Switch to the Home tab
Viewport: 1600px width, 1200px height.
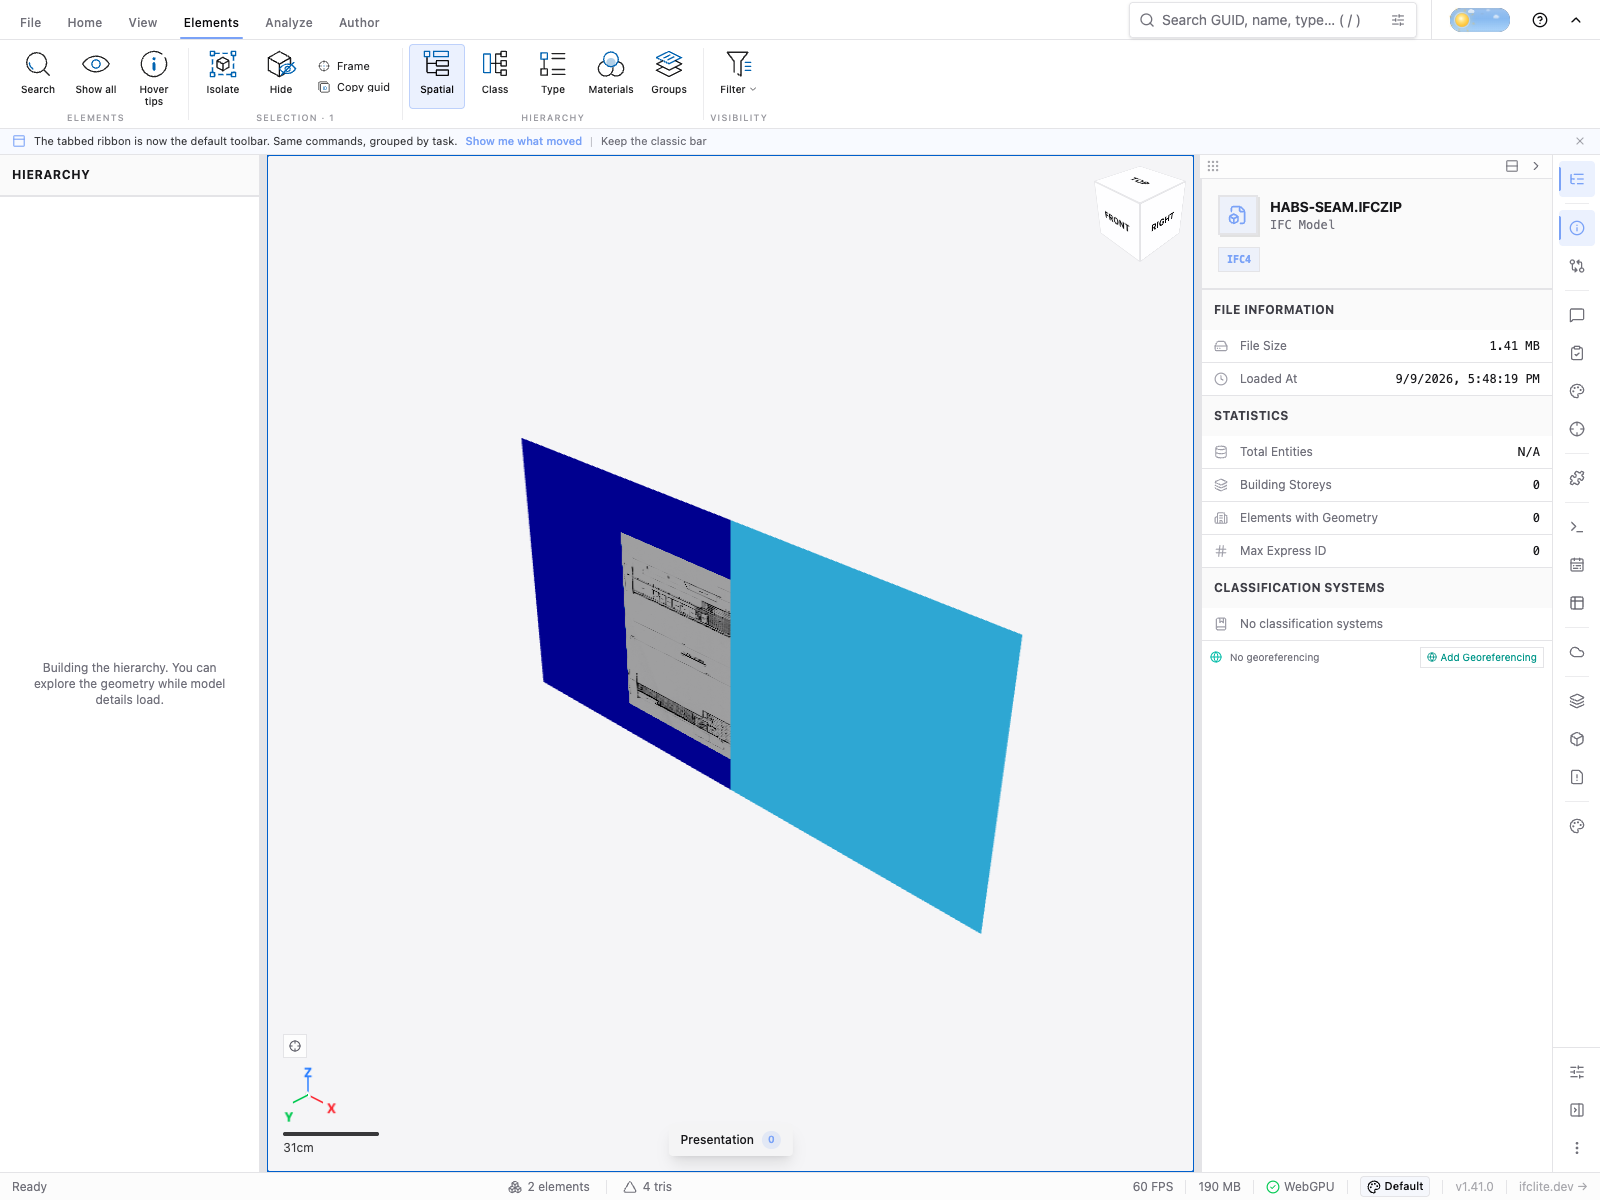(85, 22)
